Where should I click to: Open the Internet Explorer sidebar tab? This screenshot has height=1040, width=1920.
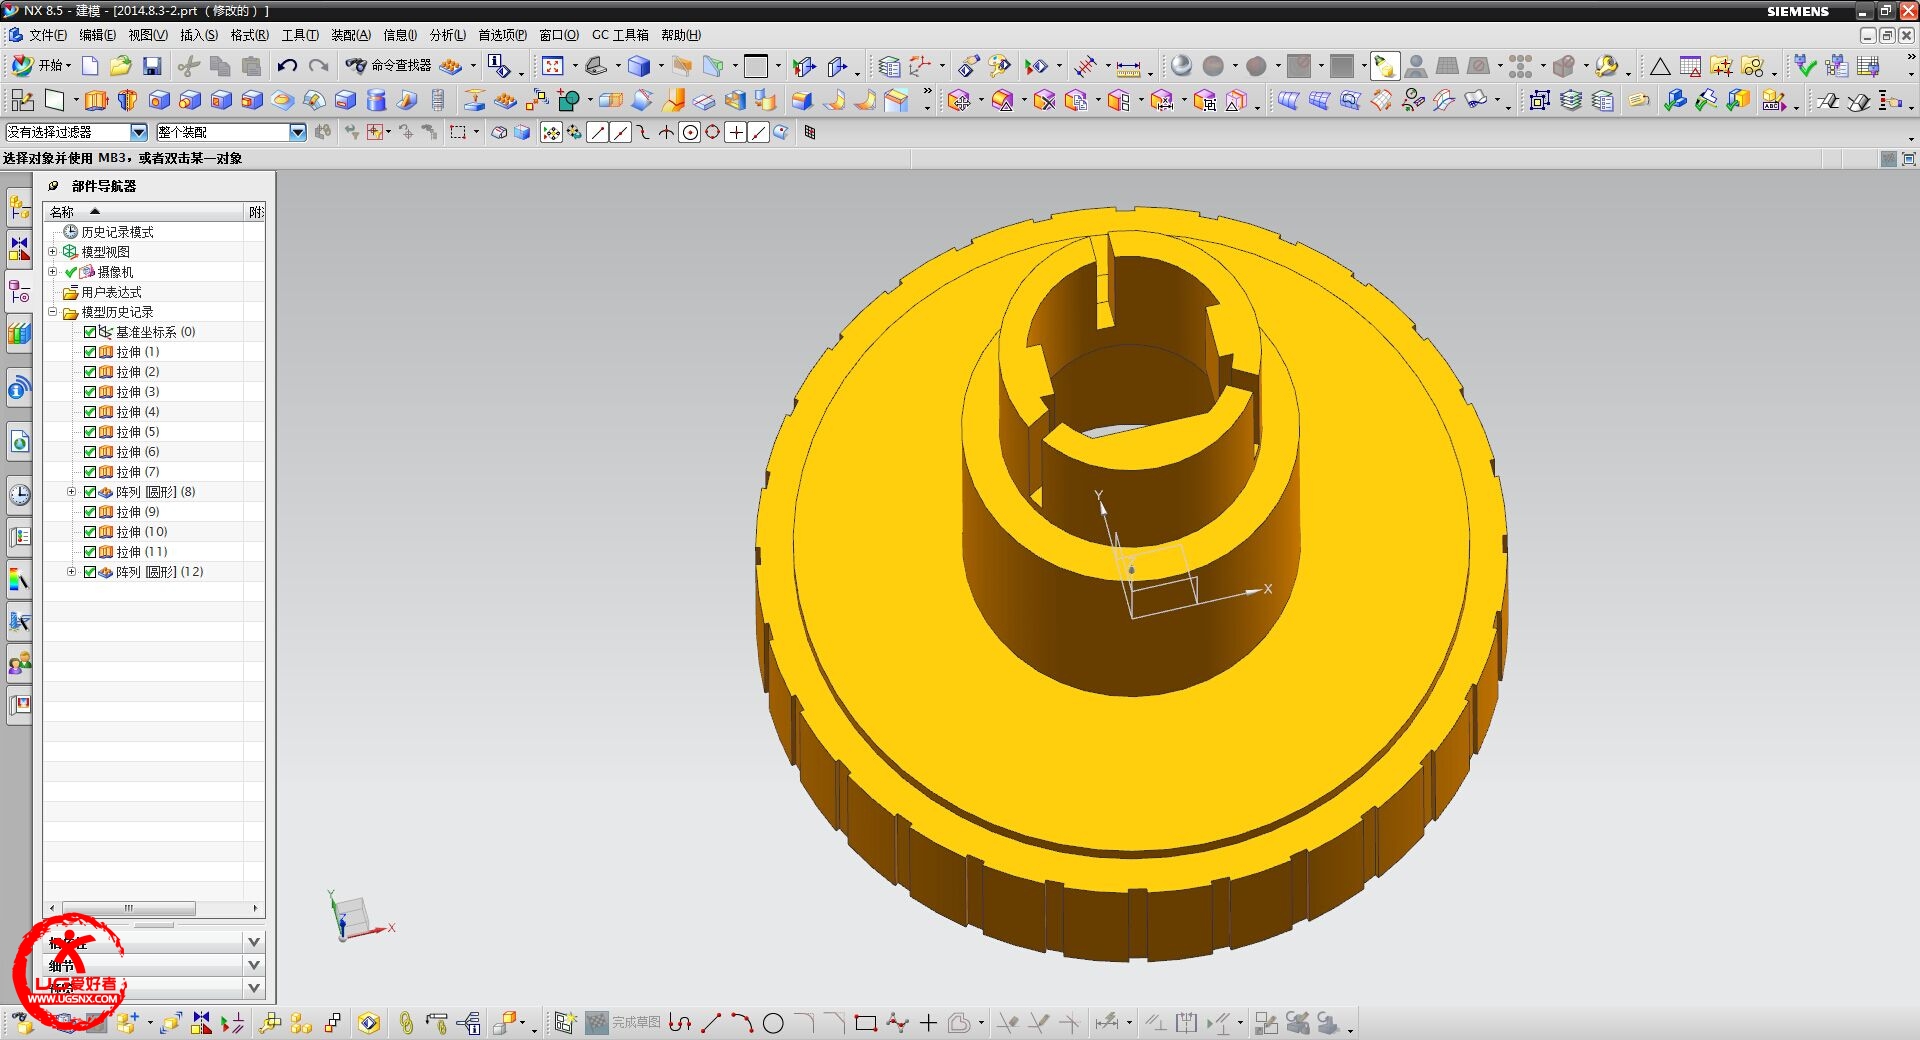tap(20, 441)
